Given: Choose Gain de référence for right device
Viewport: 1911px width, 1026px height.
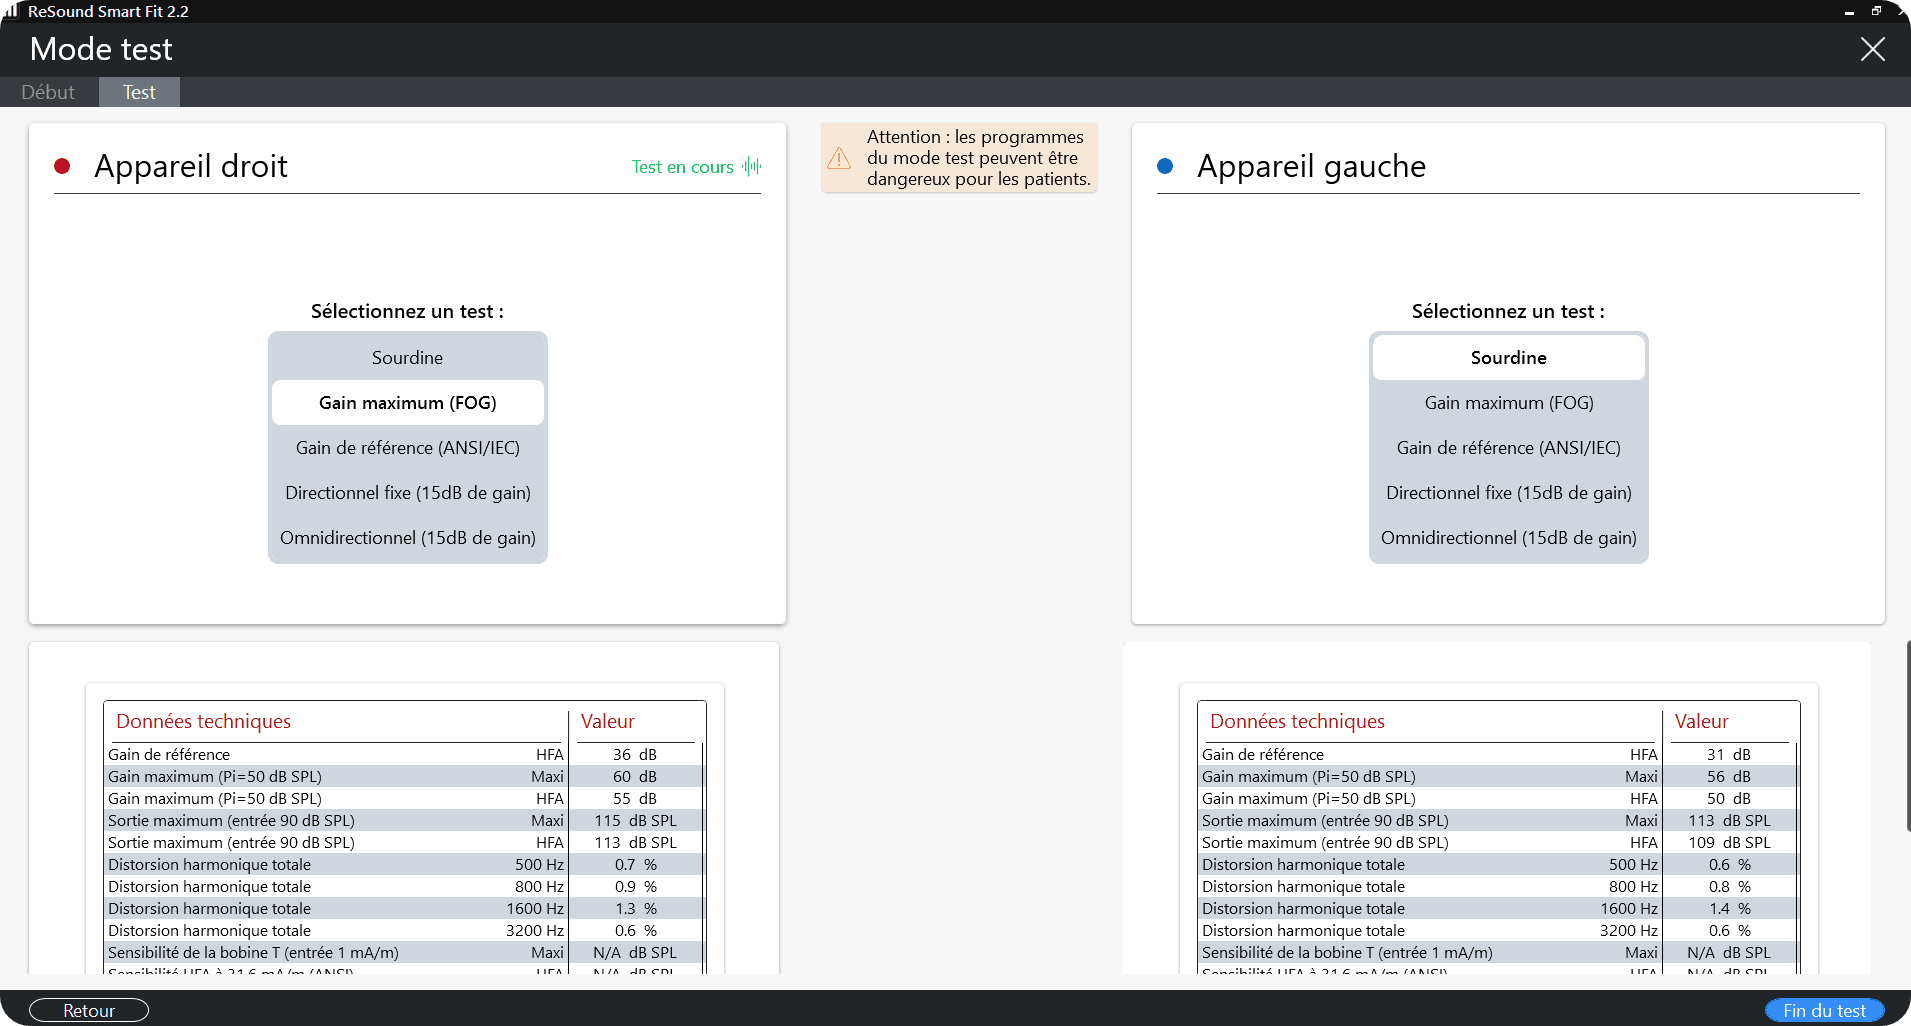Looking at the screenshot, I should point(407,448).
